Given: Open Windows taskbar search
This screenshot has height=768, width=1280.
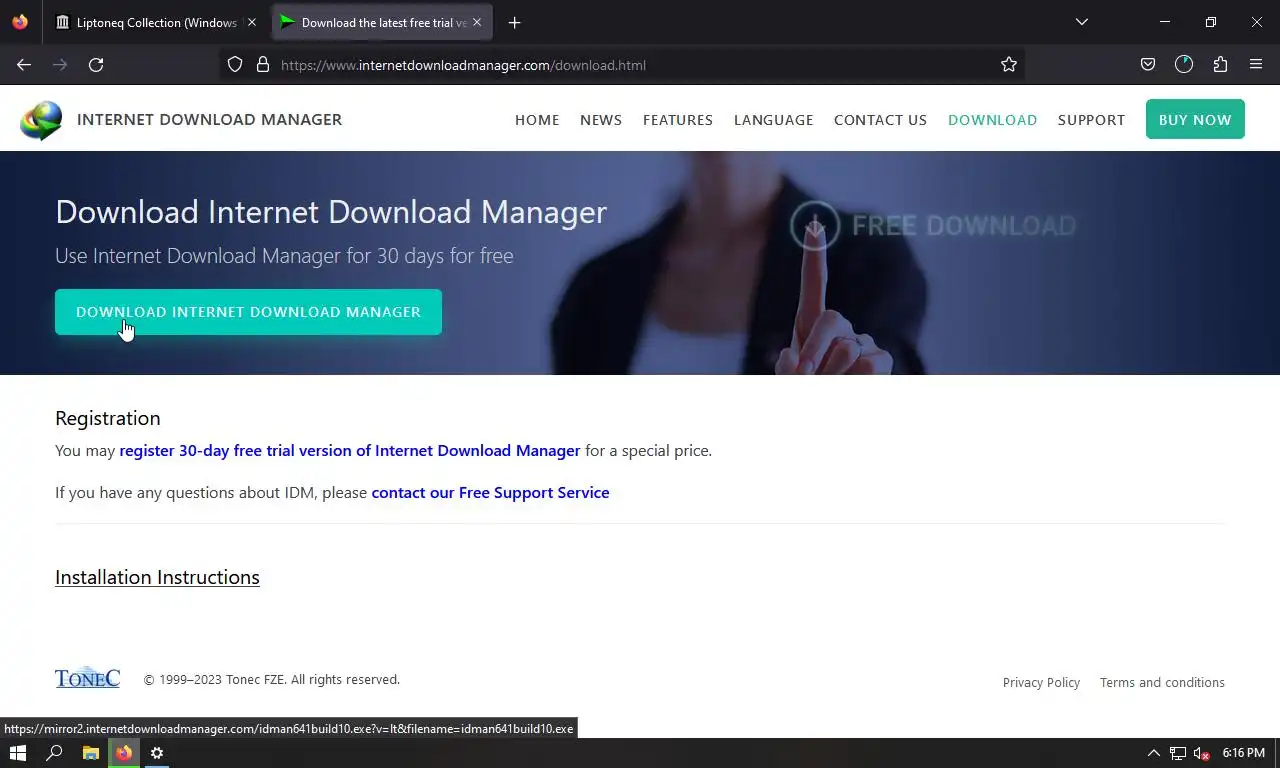Looking at the screenshot, I should pyautogui.click(x=54, y=753).
